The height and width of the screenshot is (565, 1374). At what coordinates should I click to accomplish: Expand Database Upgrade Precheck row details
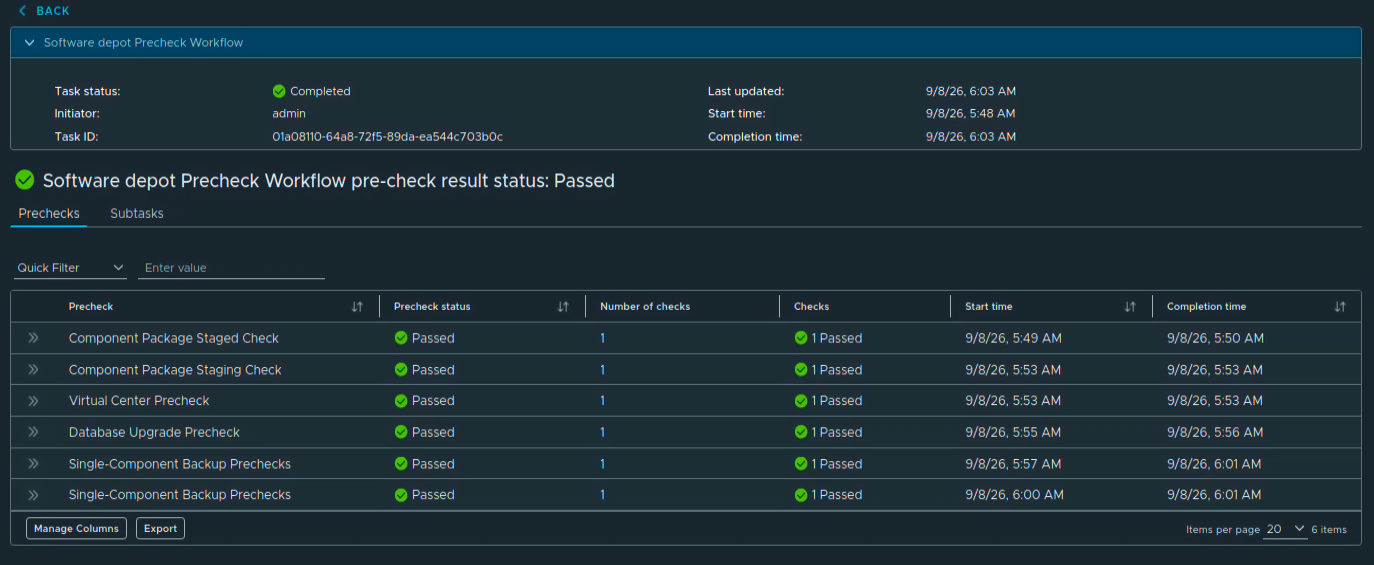tap(33, 432)
